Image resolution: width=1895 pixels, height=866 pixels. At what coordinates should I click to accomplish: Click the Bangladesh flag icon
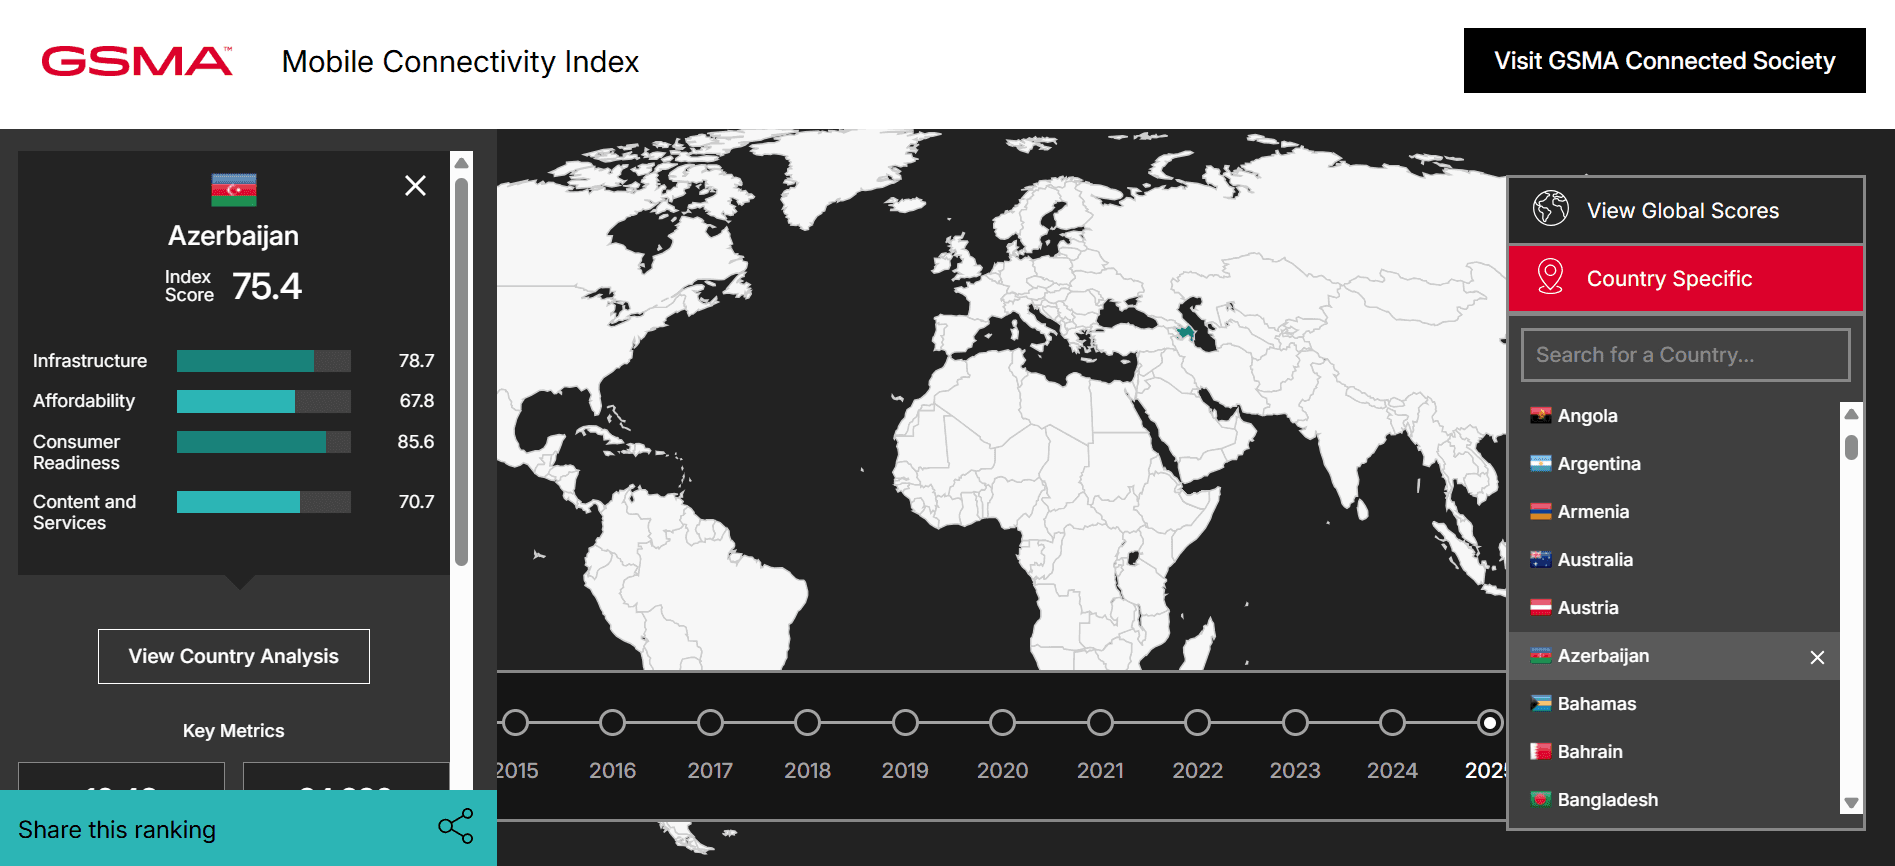[x=1541, y=799]
